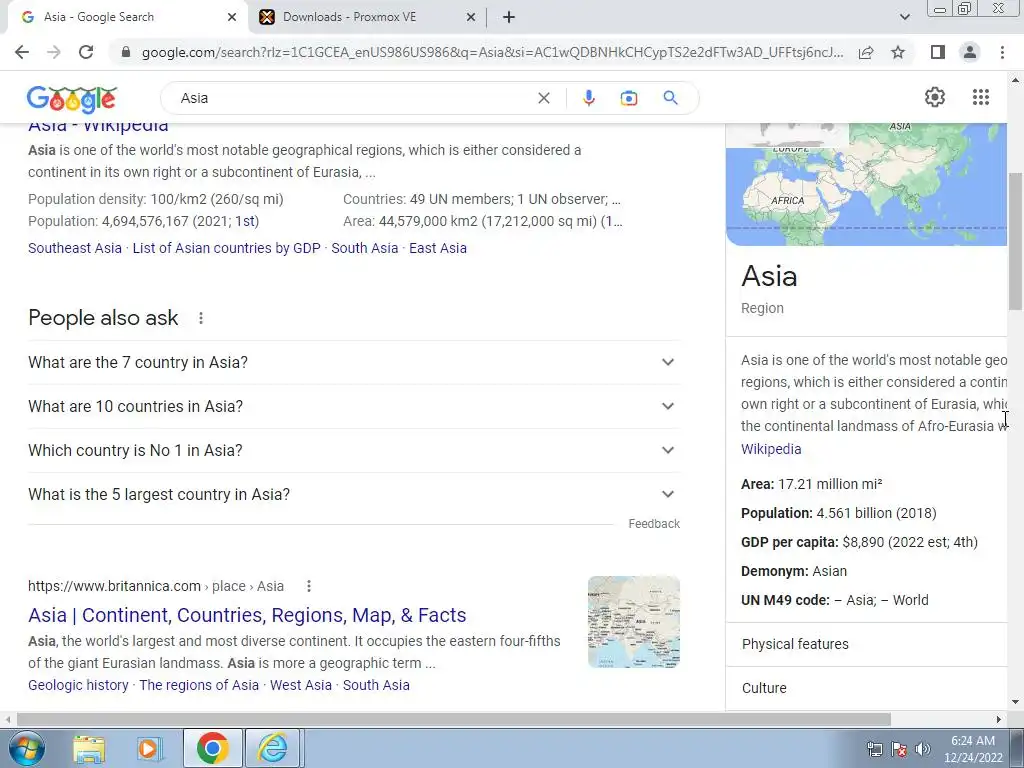Launch media player from taskbar
The height and width of the screenshot is (768, 1024).
[149, 748]
